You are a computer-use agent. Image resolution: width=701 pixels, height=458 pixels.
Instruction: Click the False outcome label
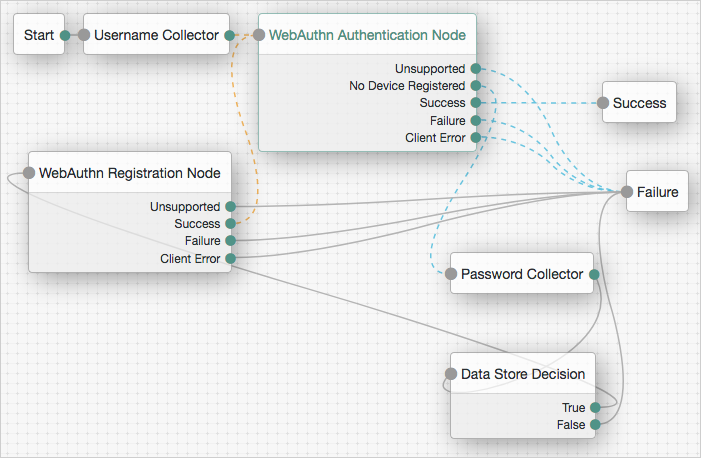(x=571, y=424)
